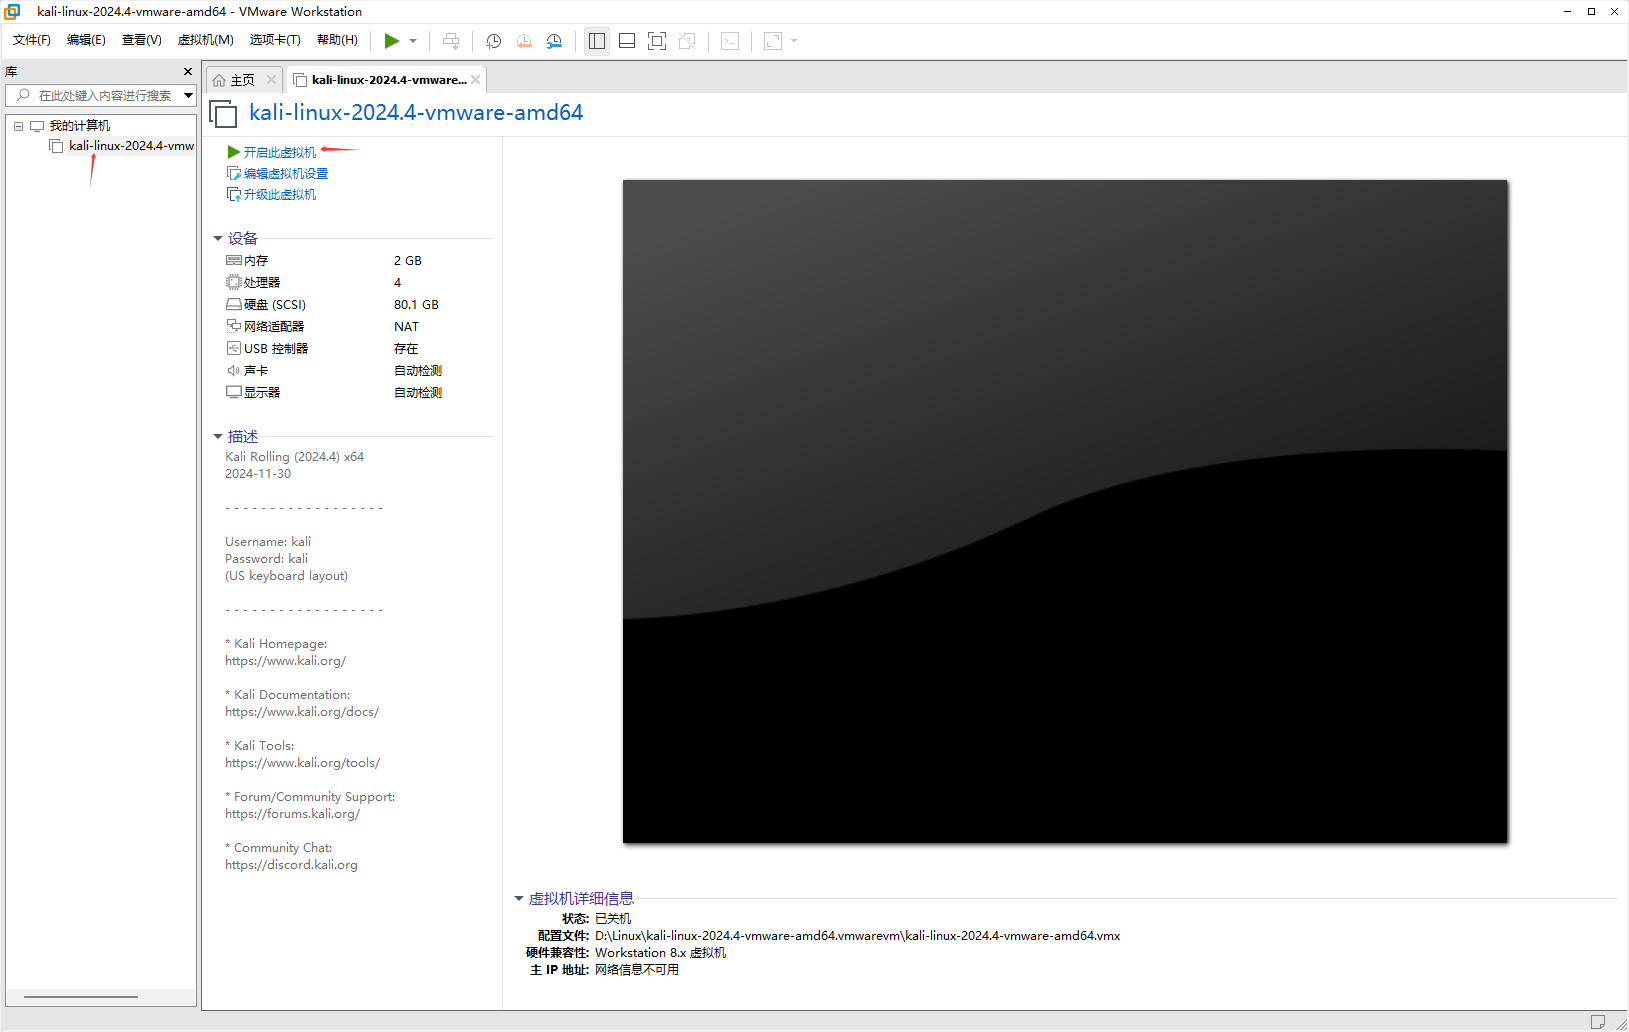This screenshot has height=1032, width=1629.
Task: Click the 内存 device row
Action: tap(360, 260)
